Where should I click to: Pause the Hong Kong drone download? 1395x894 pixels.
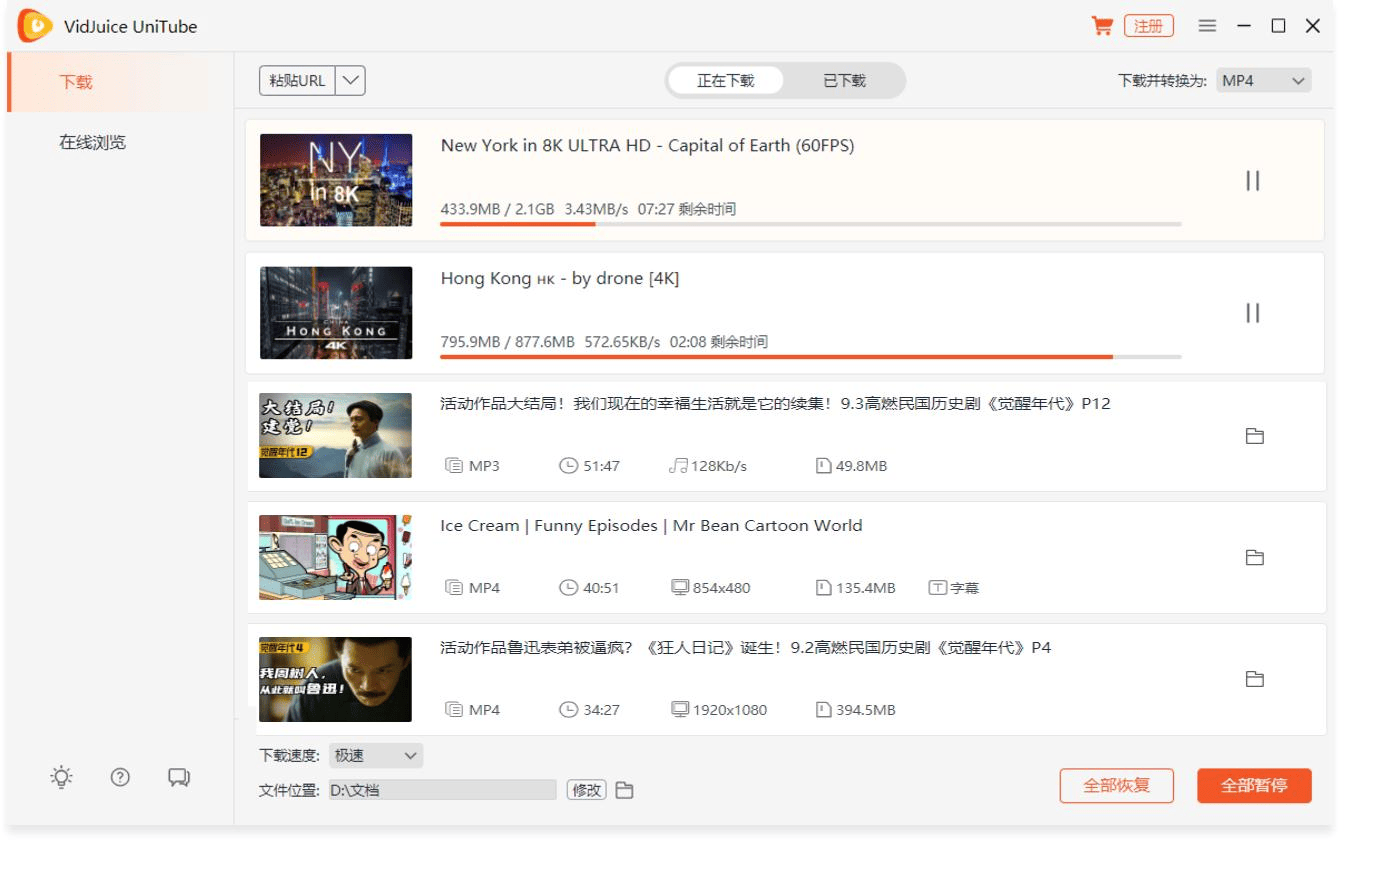pyautogui.click(x=1252, y=314)
